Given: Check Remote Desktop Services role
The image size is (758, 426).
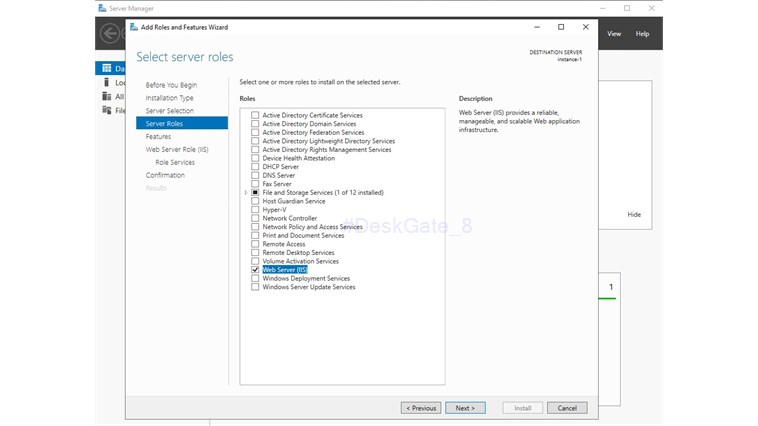Looking at the screenshot, I should (255, 253).
